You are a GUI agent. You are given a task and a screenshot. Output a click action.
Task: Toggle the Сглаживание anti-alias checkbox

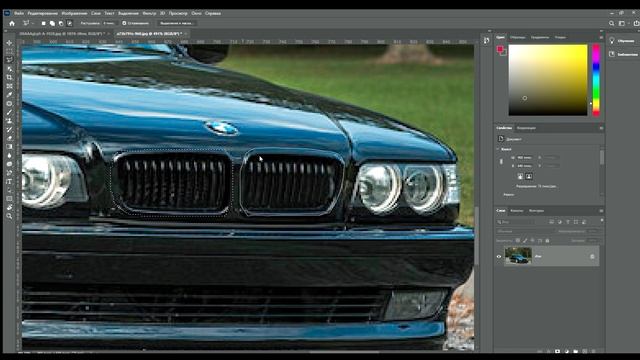(124, 23)
